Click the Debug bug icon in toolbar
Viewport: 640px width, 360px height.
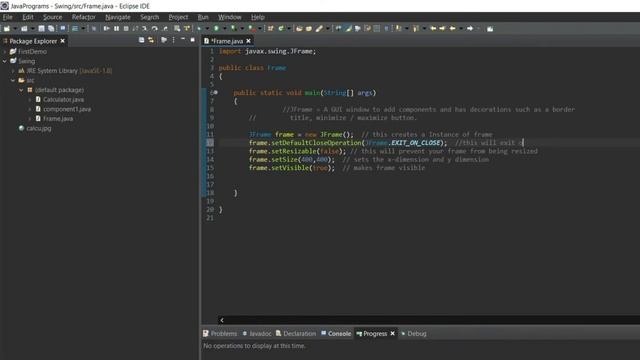coord(199,29)
